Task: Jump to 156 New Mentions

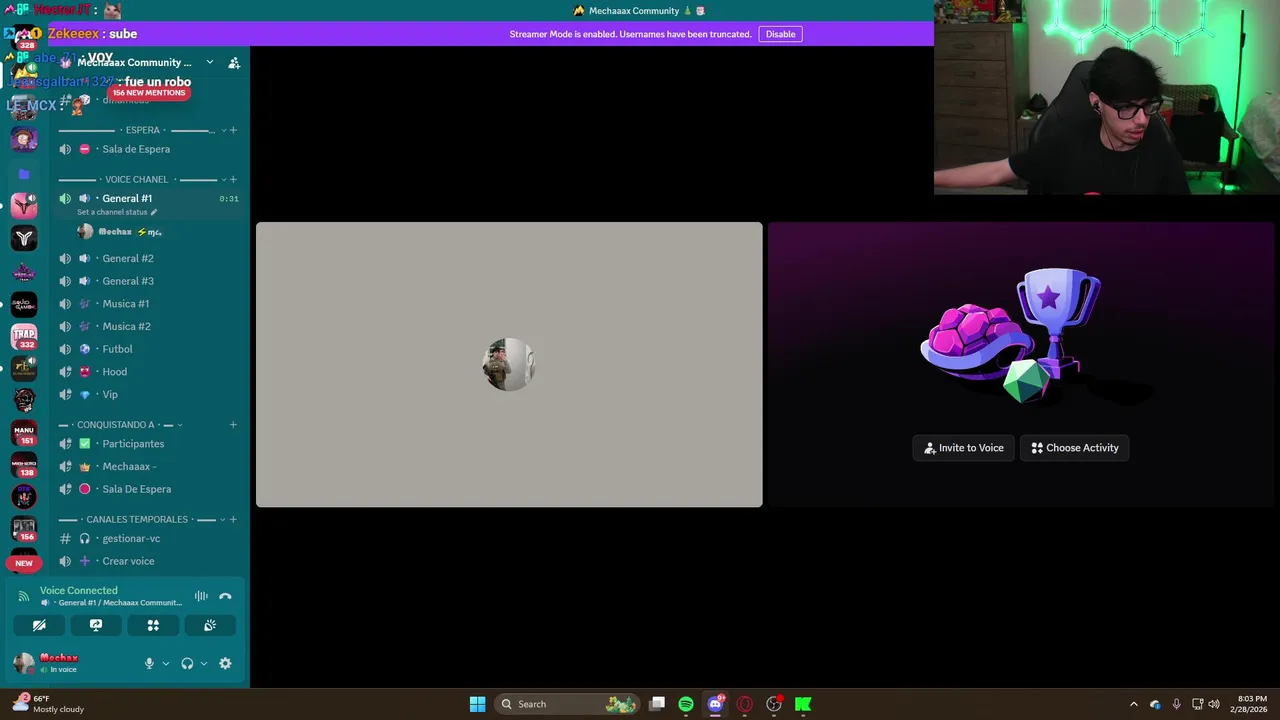Action: 148,93
